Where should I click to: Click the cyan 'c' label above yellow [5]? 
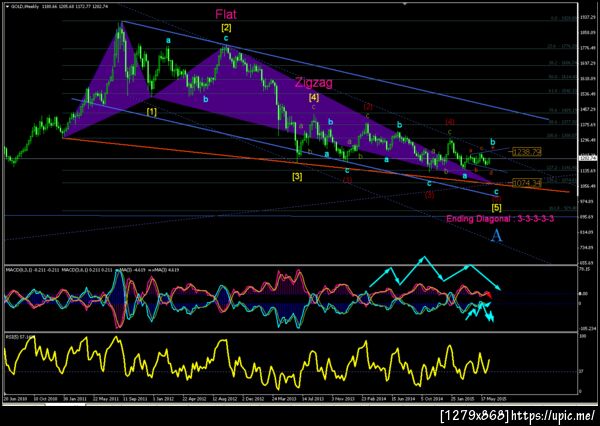pyautogui.click(x=496, y=191)
